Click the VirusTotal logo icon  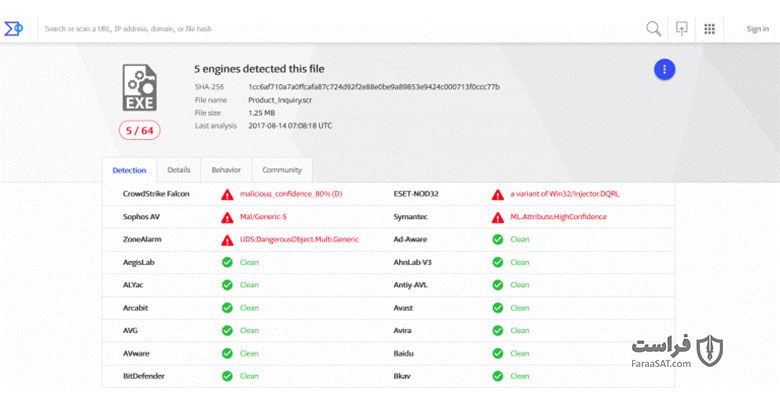tap(13, 29)
